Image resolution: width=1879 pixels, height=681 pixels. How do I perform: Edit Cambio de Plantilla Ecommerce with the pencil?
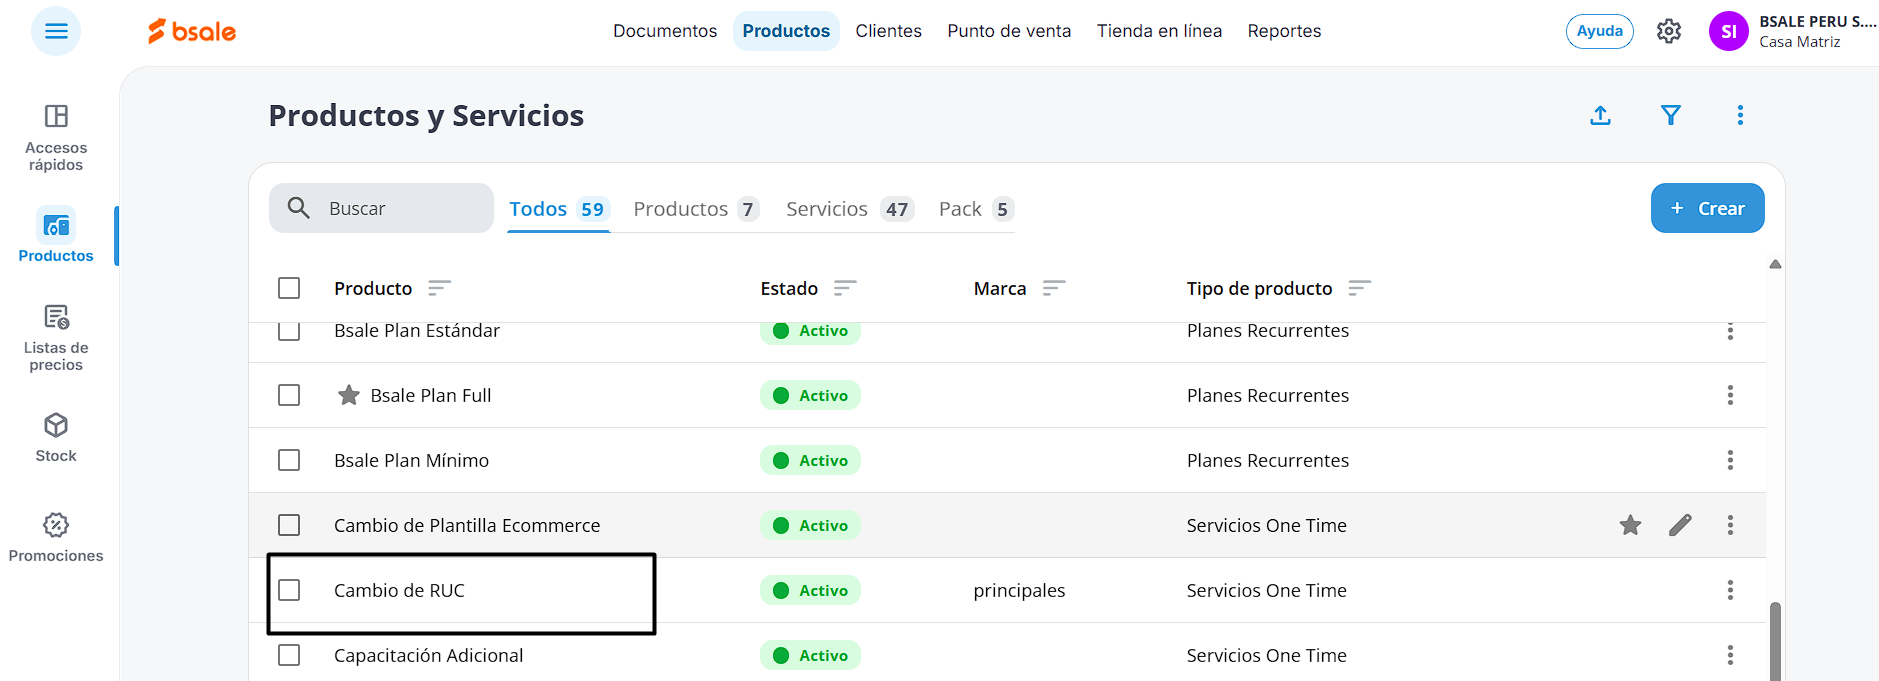[1680, 525]
